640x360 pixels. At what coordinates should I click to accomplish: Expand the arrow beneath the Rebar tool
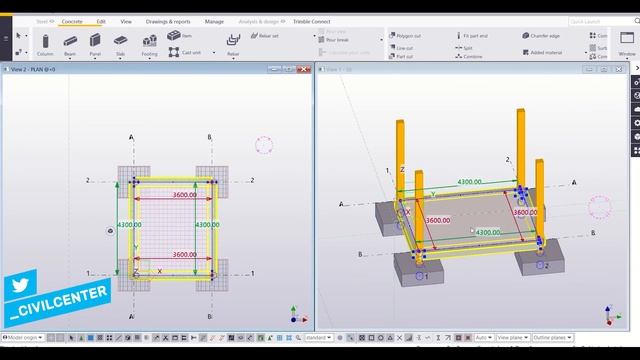pyautogui.click(x=233, y=59)
